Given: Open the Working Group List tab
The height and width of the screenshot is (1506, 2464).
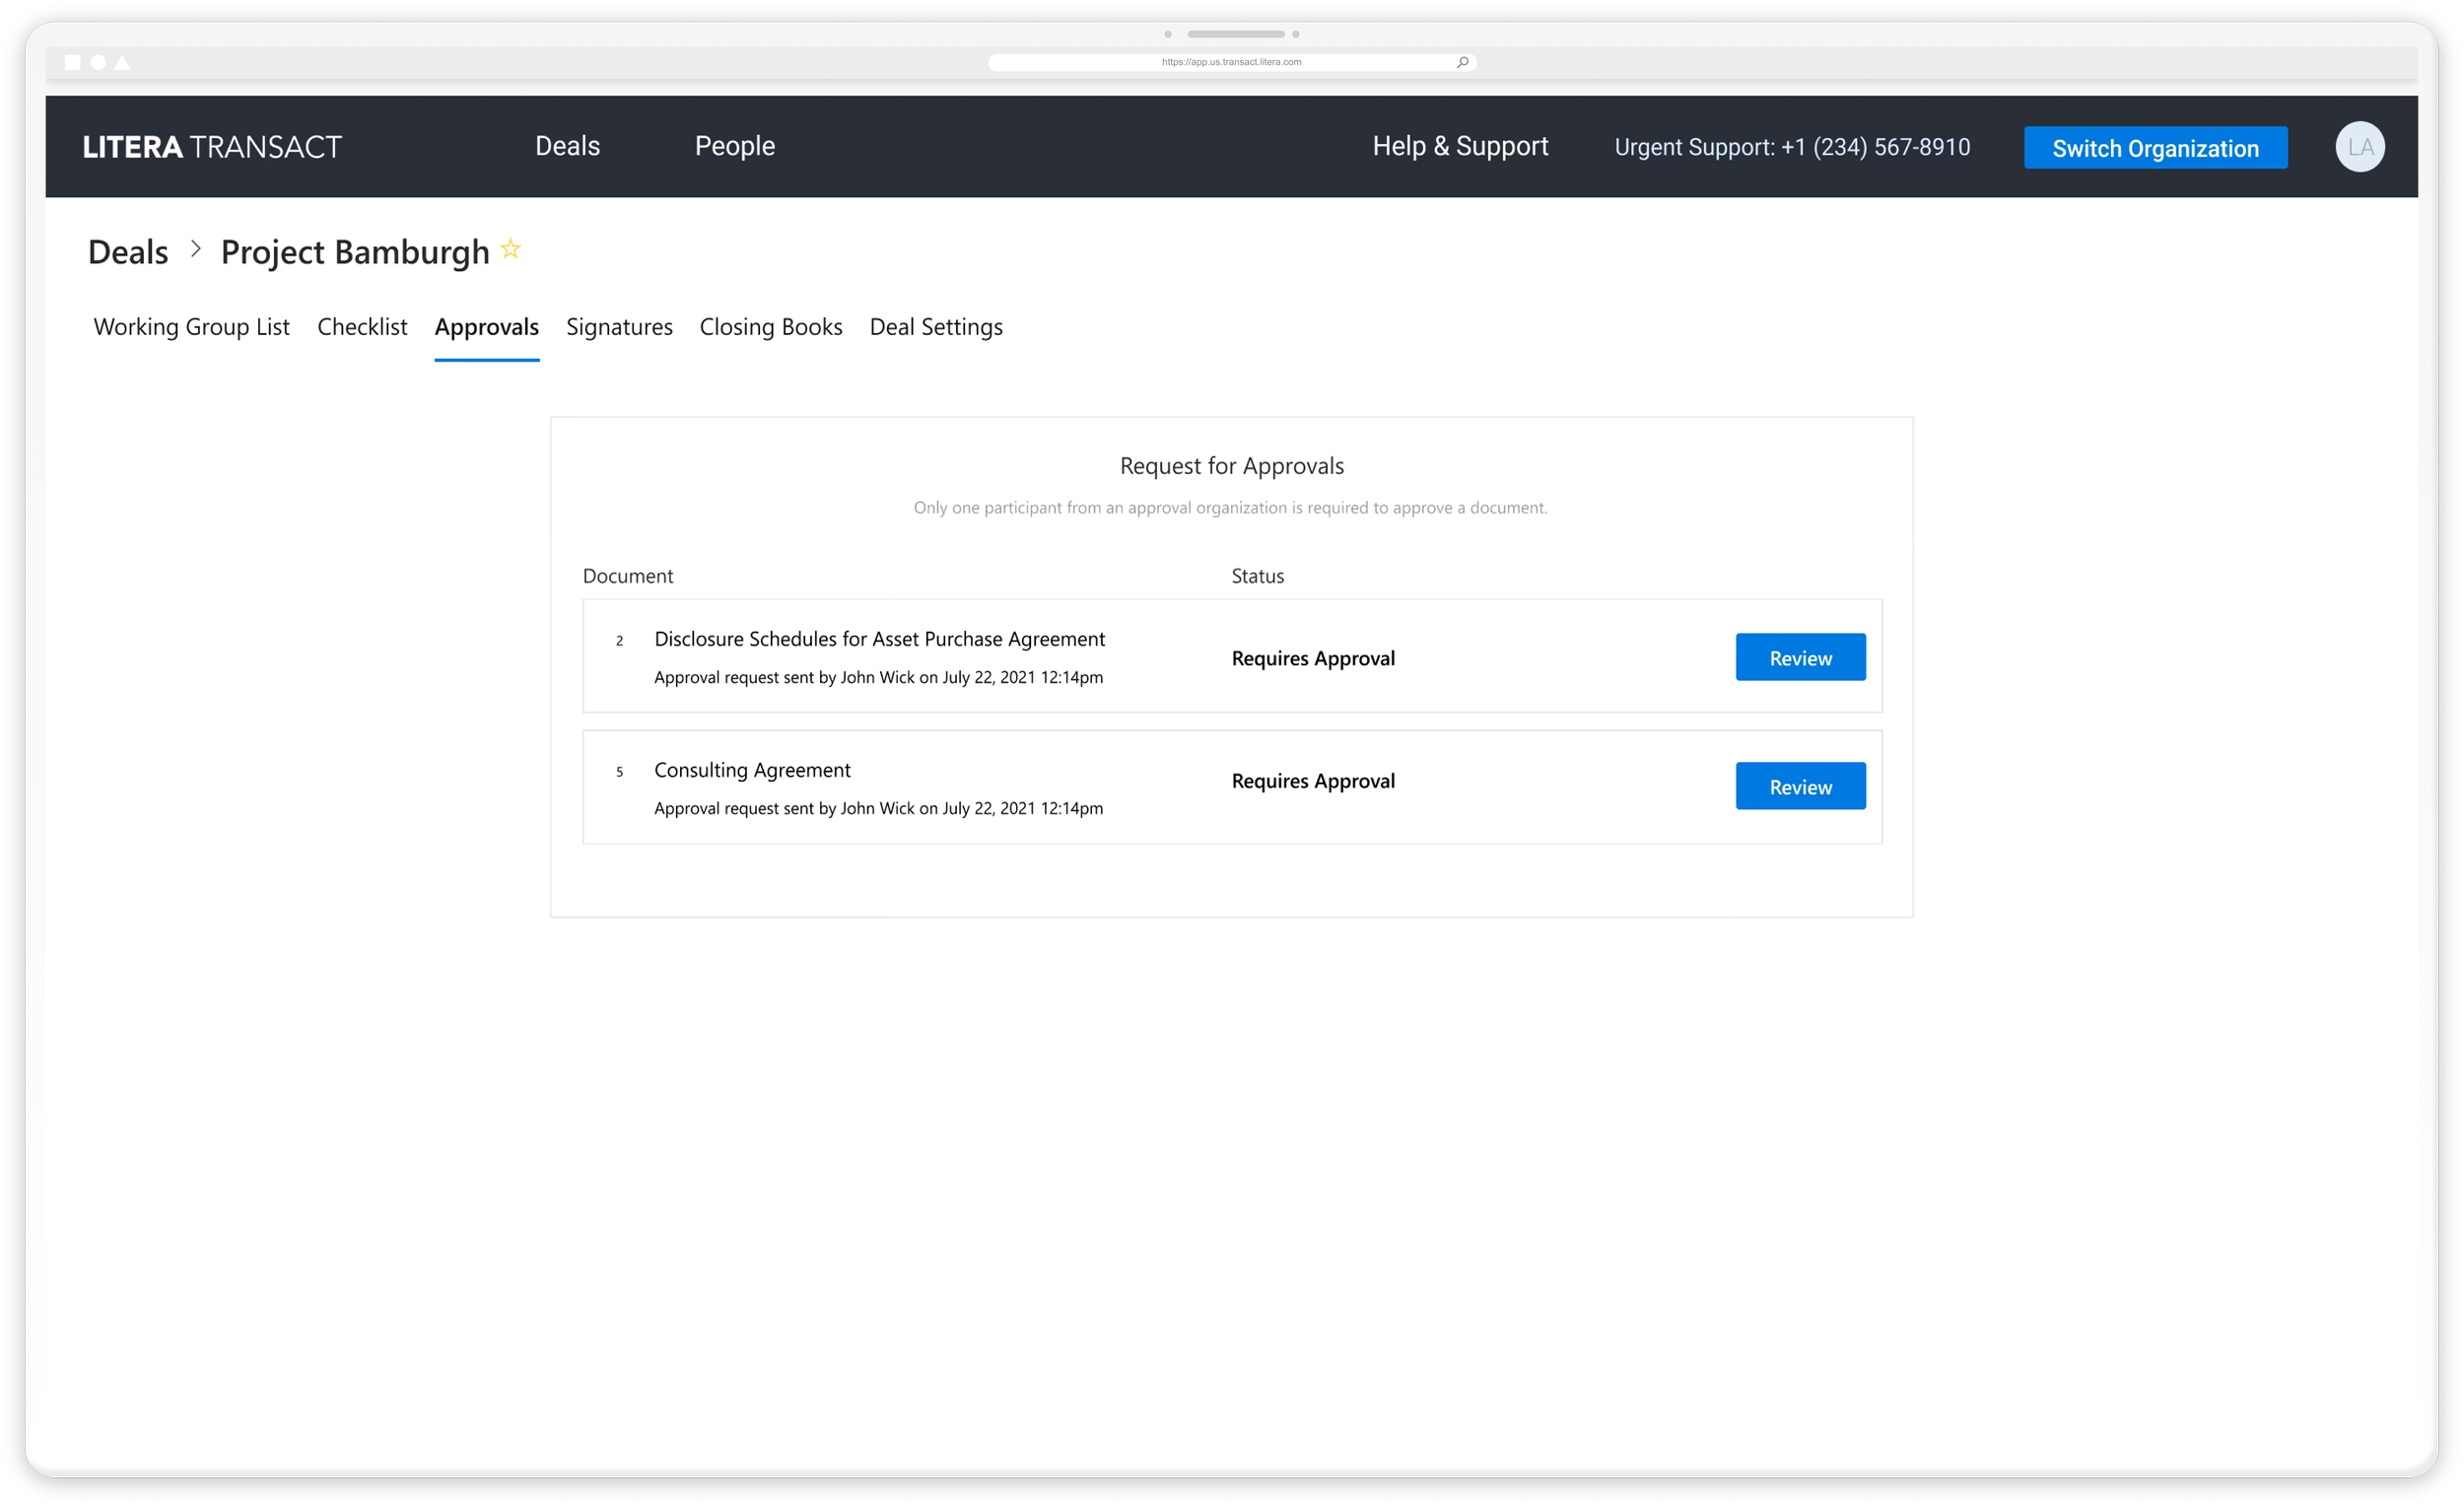Looking at the screenshot, I should [x=191, y=327].
